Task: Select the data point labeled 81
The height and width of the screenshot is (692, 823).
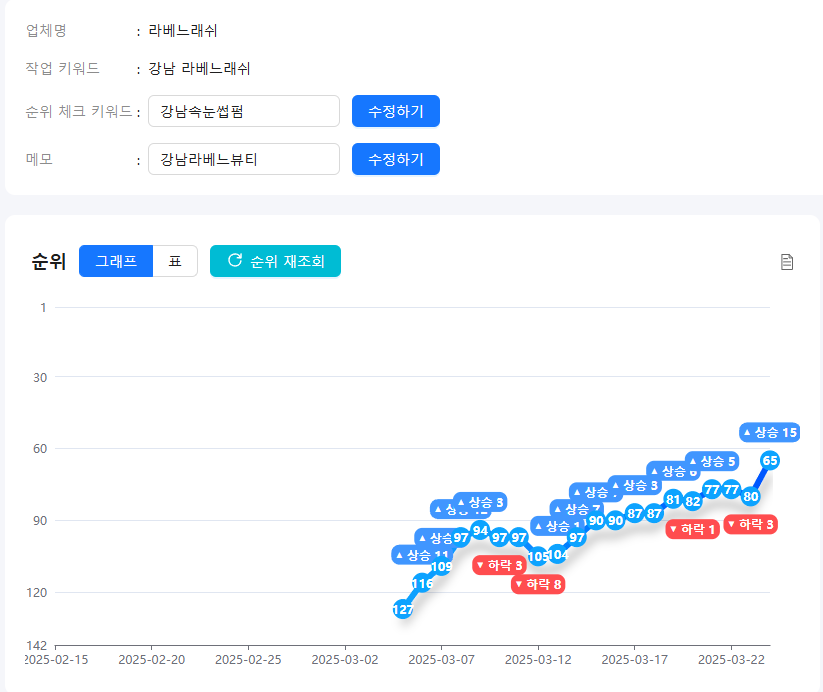Action: click(673, 499)
